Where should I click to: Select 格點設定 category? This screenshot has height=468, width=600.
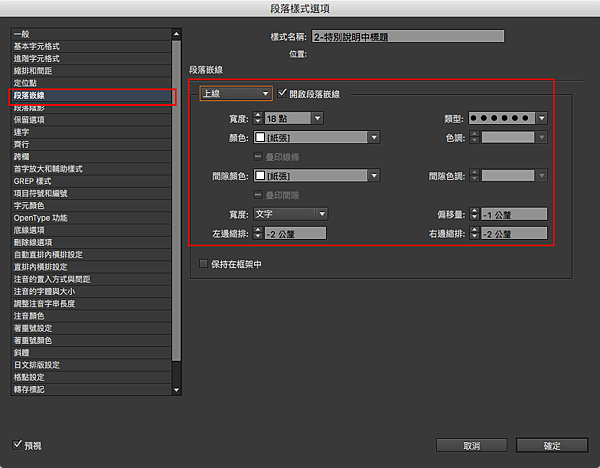pyautogui.click(x=91, y=377)
